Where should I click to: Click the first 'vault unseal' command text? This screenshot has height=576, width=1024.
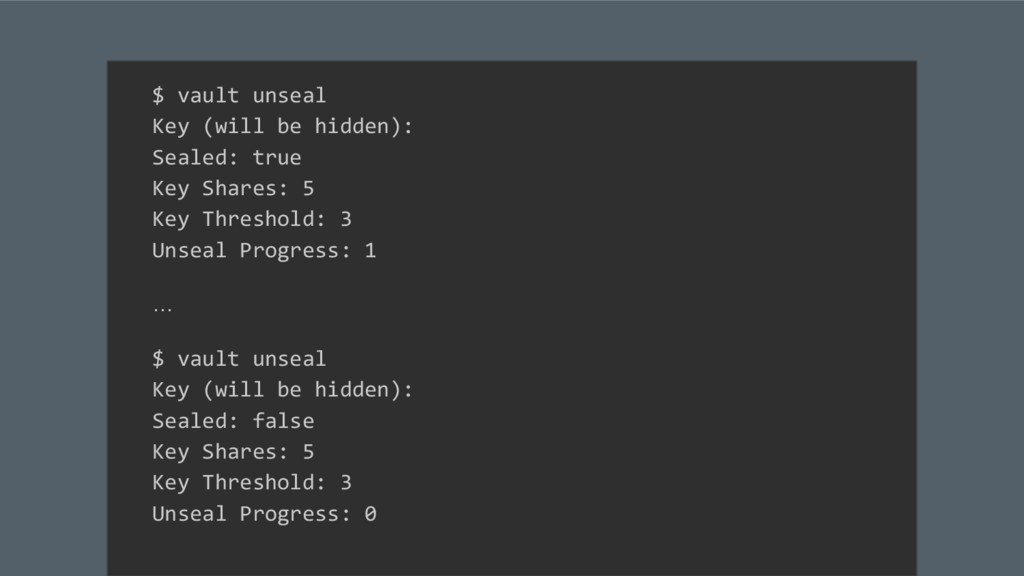coord(251,96)
